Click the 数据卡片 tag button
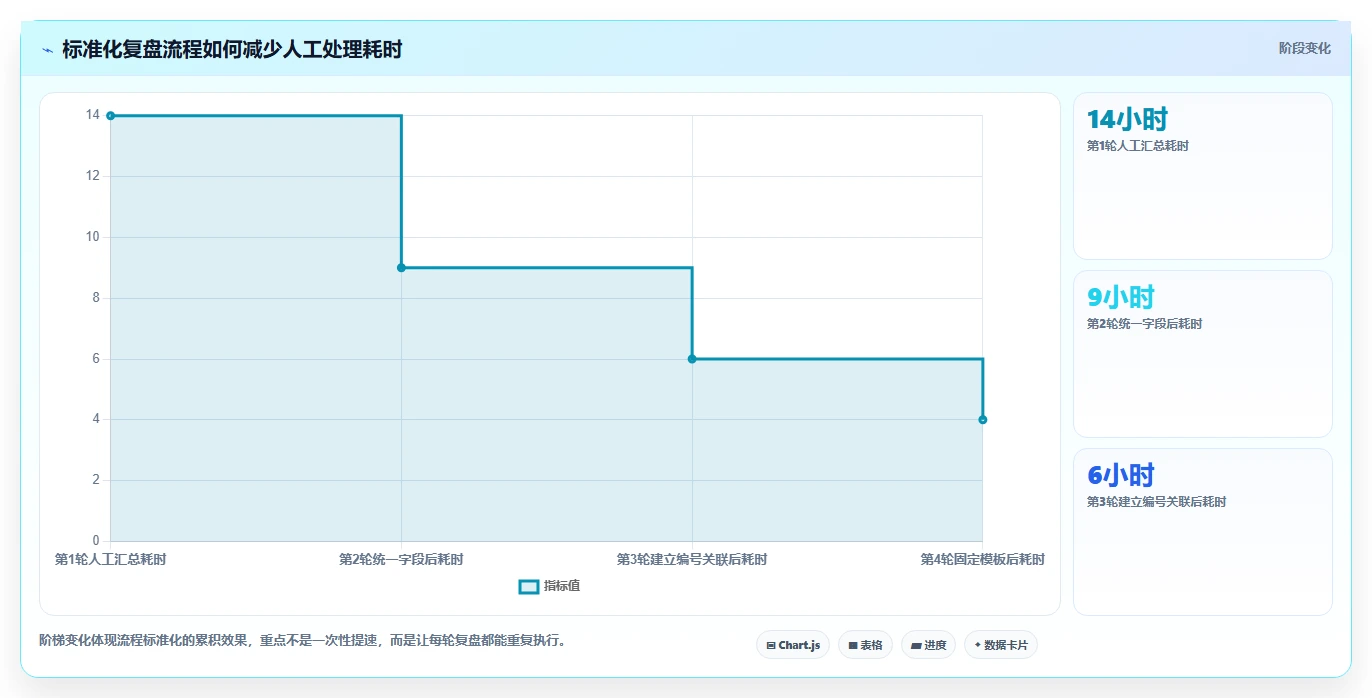Screen dimensions: 1372x698 (1000, 645)
